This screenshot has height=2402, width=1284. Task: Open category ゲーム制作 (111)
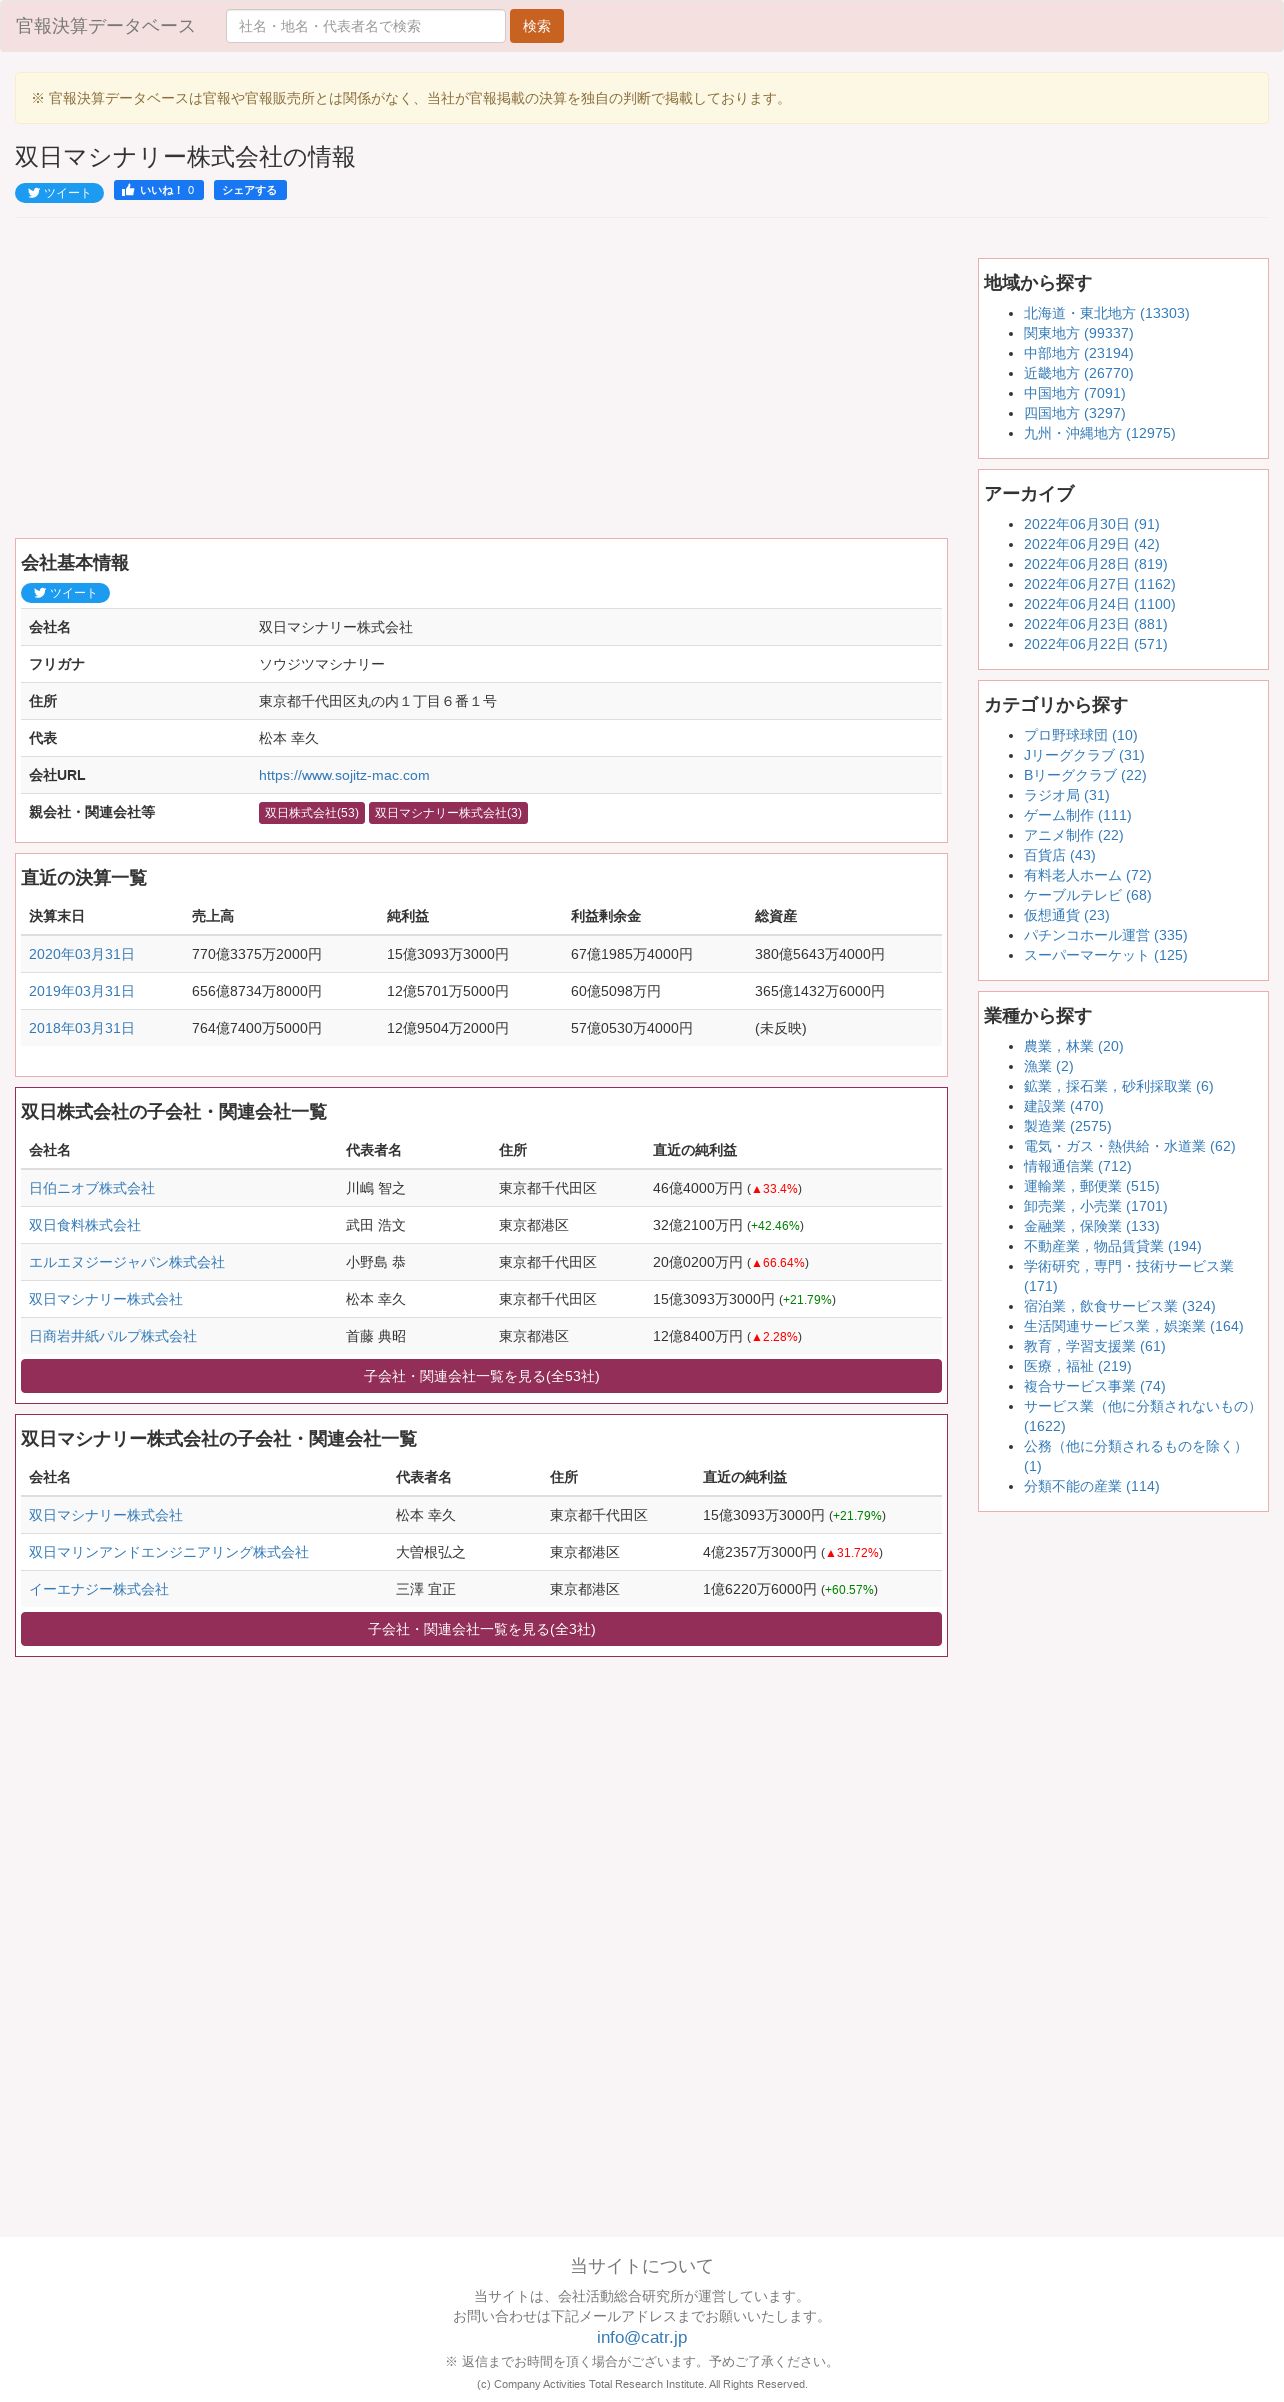[x=1078, y=815]
